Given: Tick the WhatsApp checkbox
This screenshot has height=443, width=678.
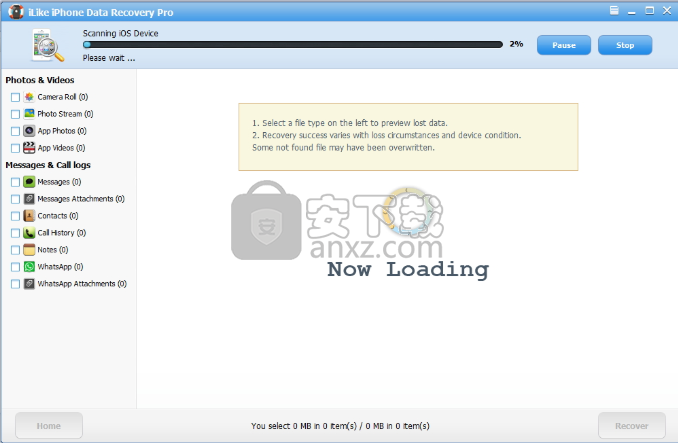Looking at the screenshot, I should tap(15, 267).
